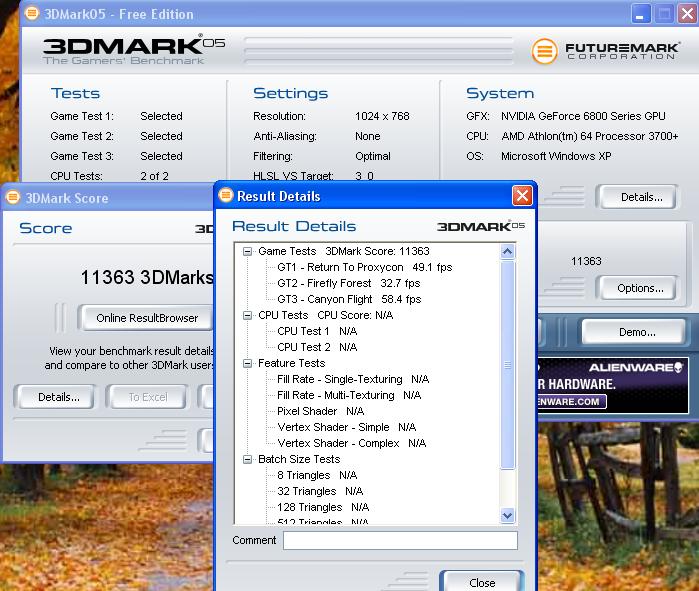Open Details in the 3DMark Score window
699x591 pixels.
coord(58,397)
